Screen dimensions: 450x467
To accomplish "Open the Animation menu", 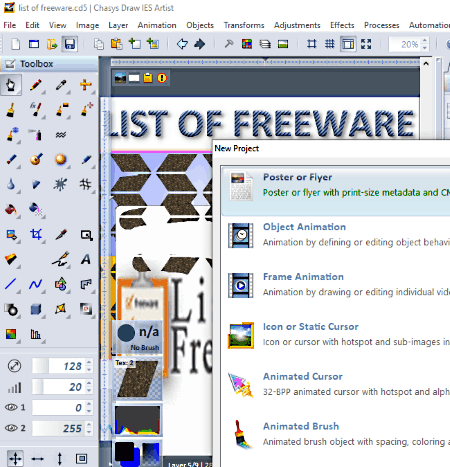I will click(157, 25).
